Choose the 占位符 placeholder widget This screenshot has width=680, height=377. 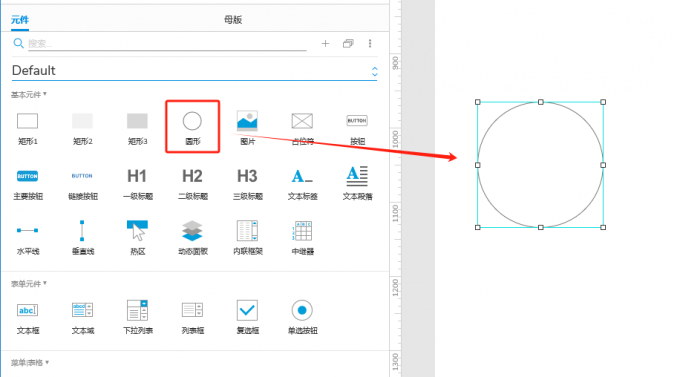click(302, 127)
